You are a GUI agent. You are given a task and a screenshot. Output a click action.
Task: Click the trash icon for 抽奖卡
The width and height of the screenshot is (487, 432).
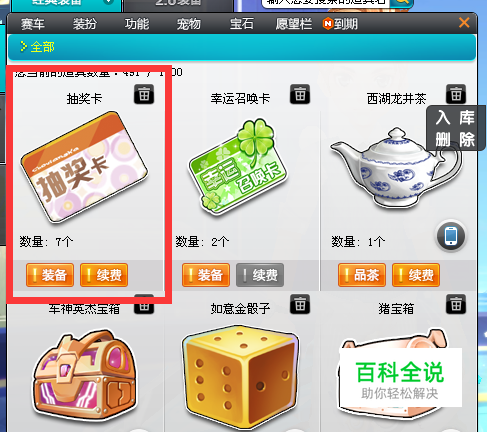pyautogui.click(x=144, y=94)
